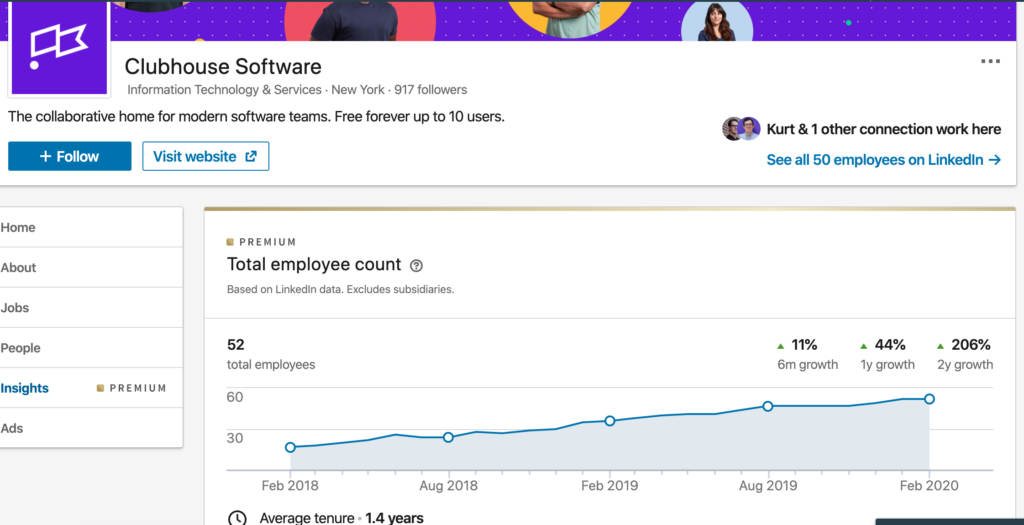Switch to the People tab
Screen dimensions: 1024x525
(x=21, y=348)
